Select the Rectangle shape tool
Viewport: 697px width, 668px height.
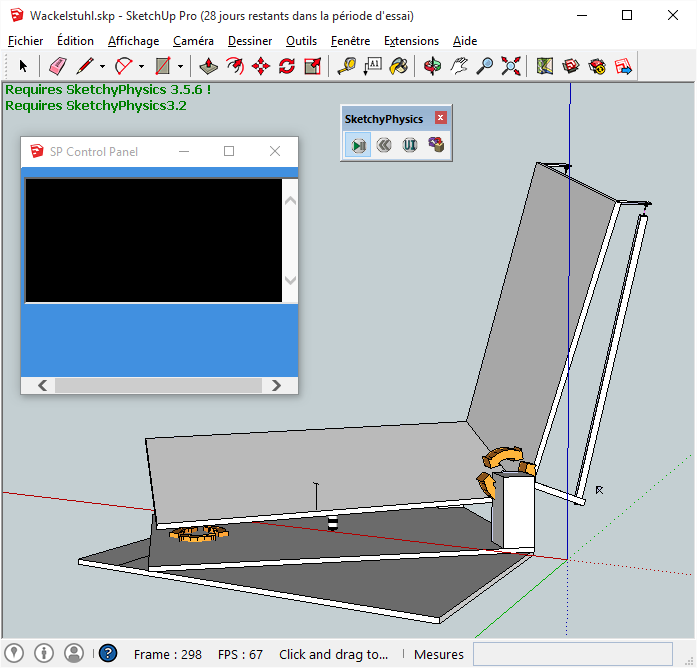click(x=163, y=66)
